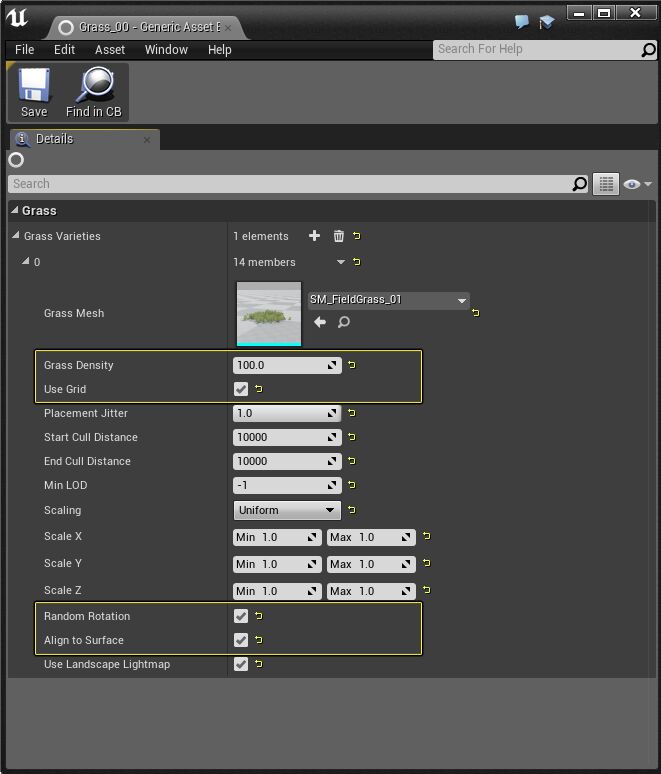Click trash icon to empty Grass Varieties
661x774 pixels.
point(338,236)
